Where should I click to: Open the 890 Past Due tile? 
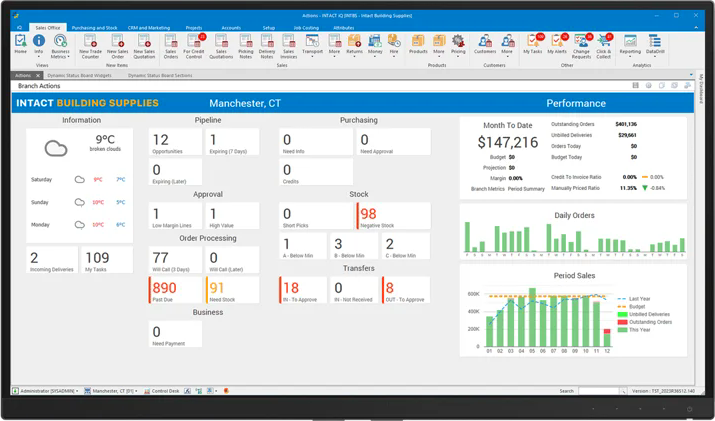[175, 290]
